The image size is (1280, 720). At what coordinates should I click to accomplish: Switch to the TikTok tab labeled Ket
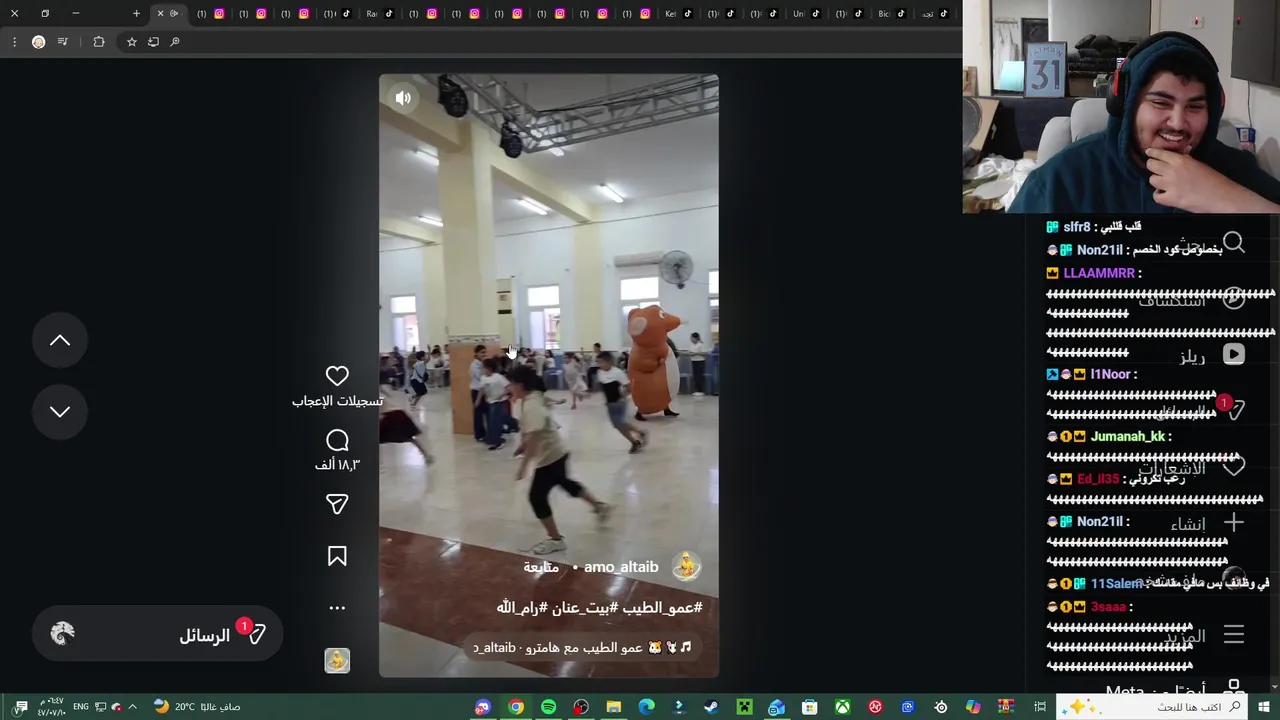point(679,14)
